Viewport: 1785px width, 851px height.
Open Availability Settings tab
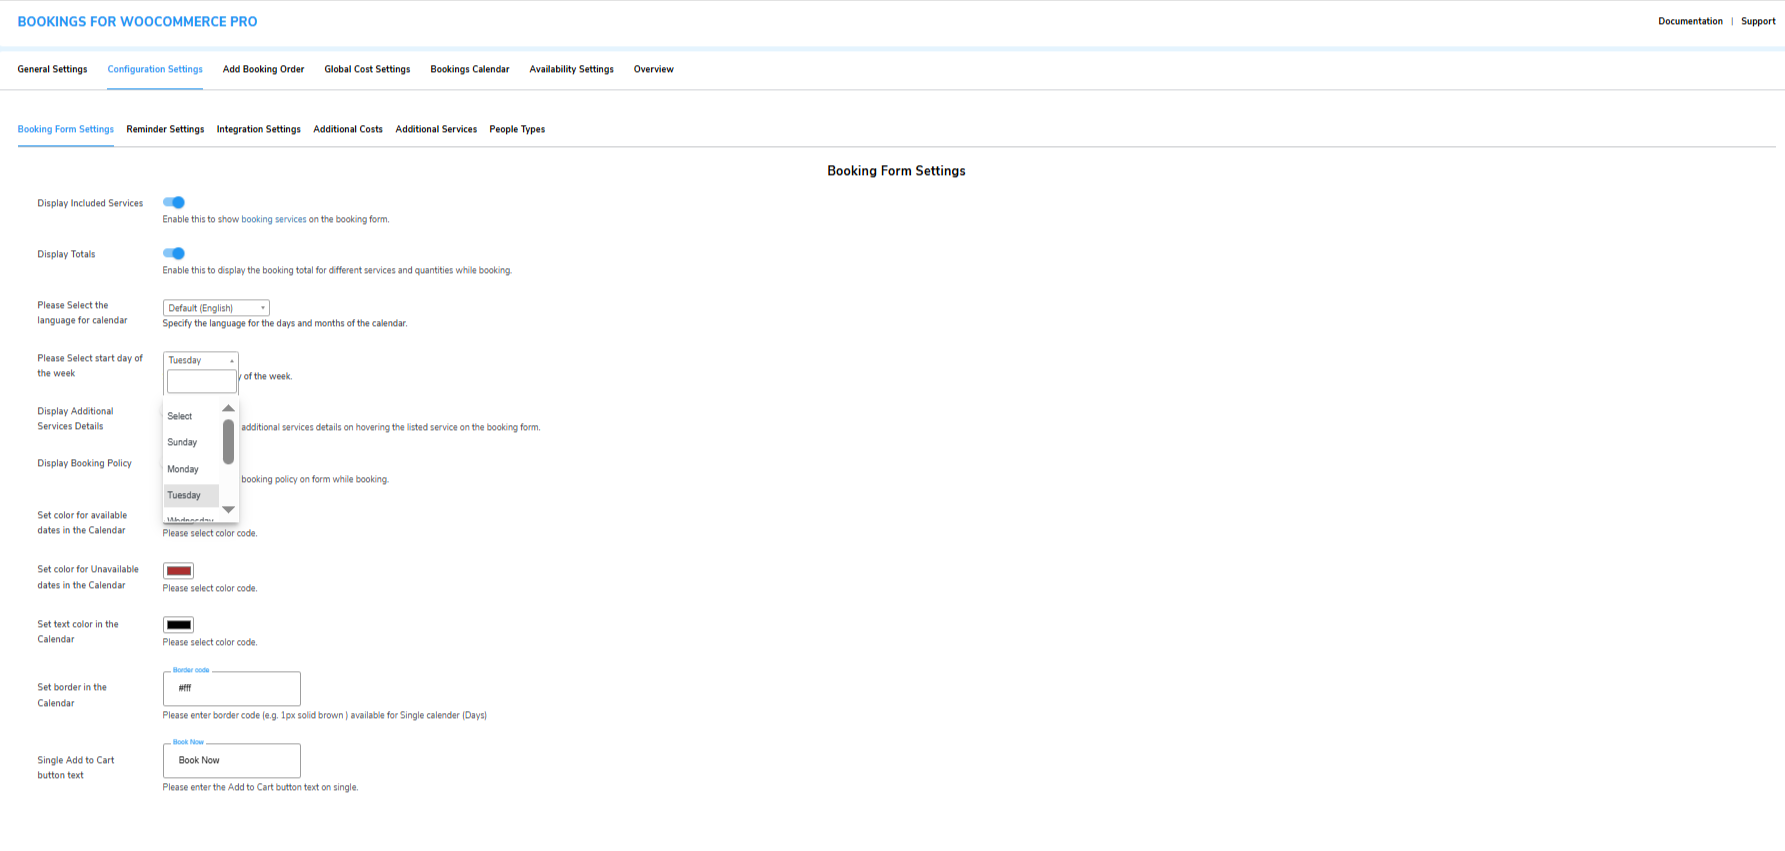click(x=571, y=69)
